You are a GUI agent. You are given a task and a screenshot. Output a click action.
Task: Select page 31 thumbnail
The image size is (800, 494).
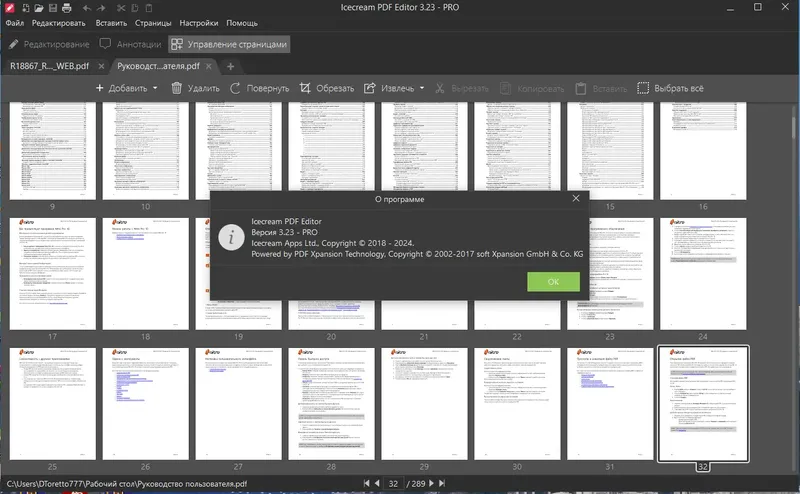610,404
